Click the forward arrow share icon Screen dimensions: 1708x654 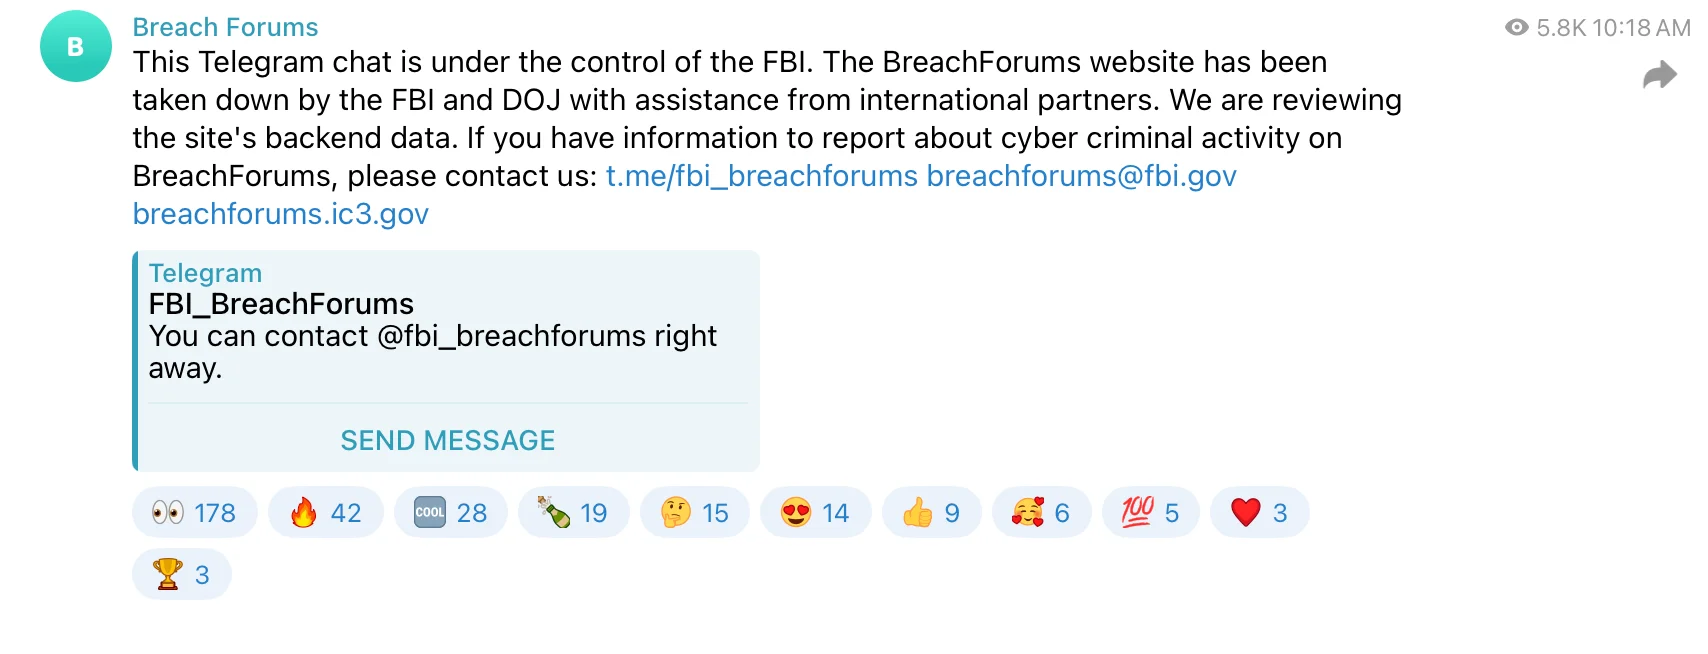[x=1659, y=75]
